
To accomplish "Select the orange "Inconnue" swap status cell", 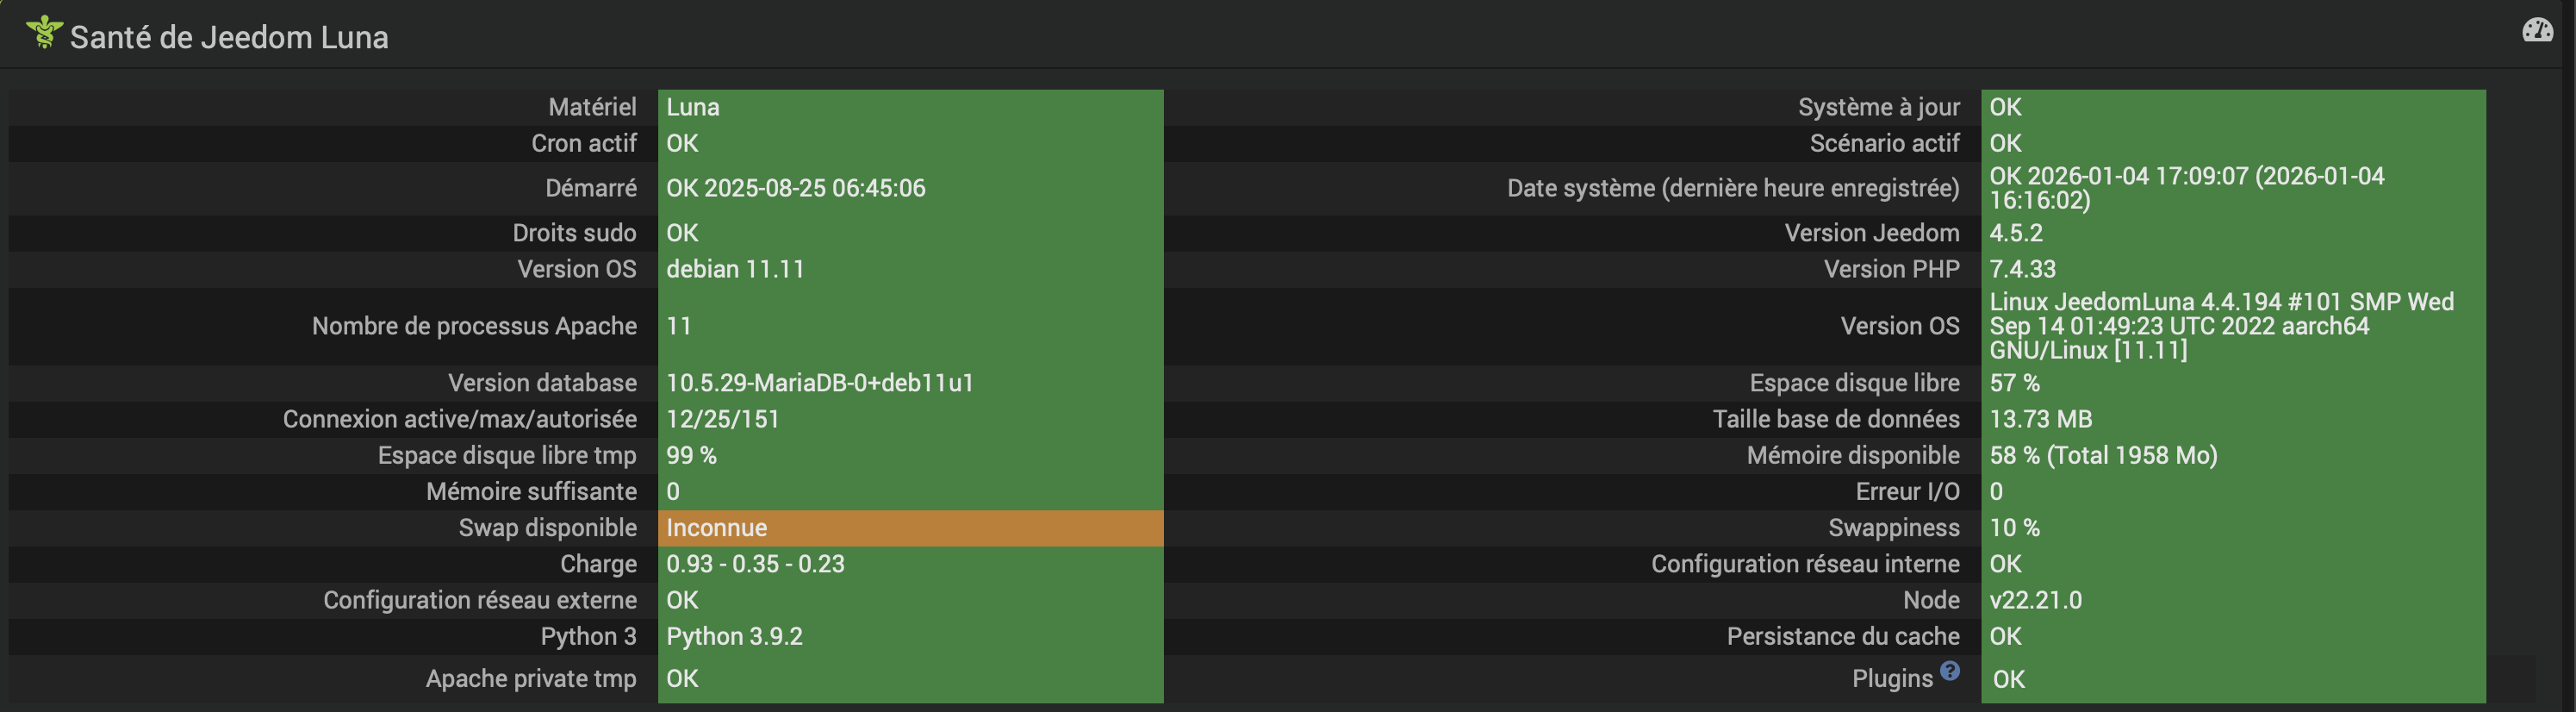I will pos(910,528).
